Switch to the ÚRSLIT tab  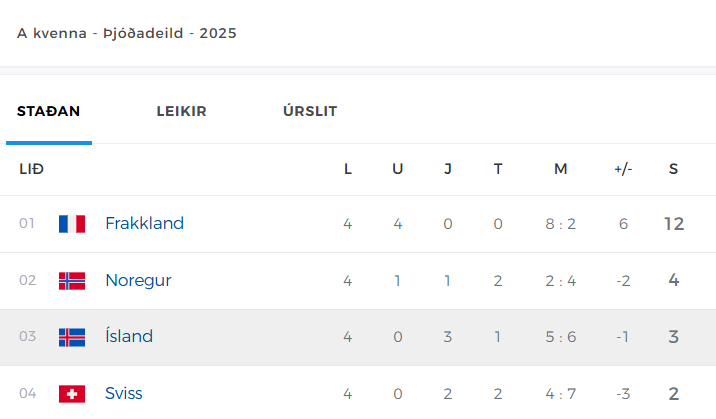[x=310, y=110]
